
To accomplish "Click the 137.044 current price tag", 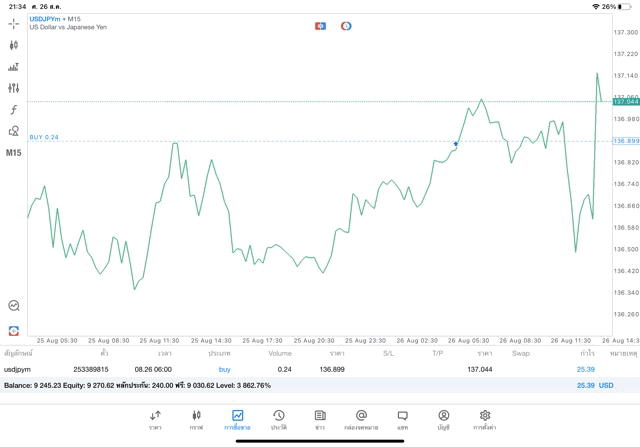I will point(626,101).
